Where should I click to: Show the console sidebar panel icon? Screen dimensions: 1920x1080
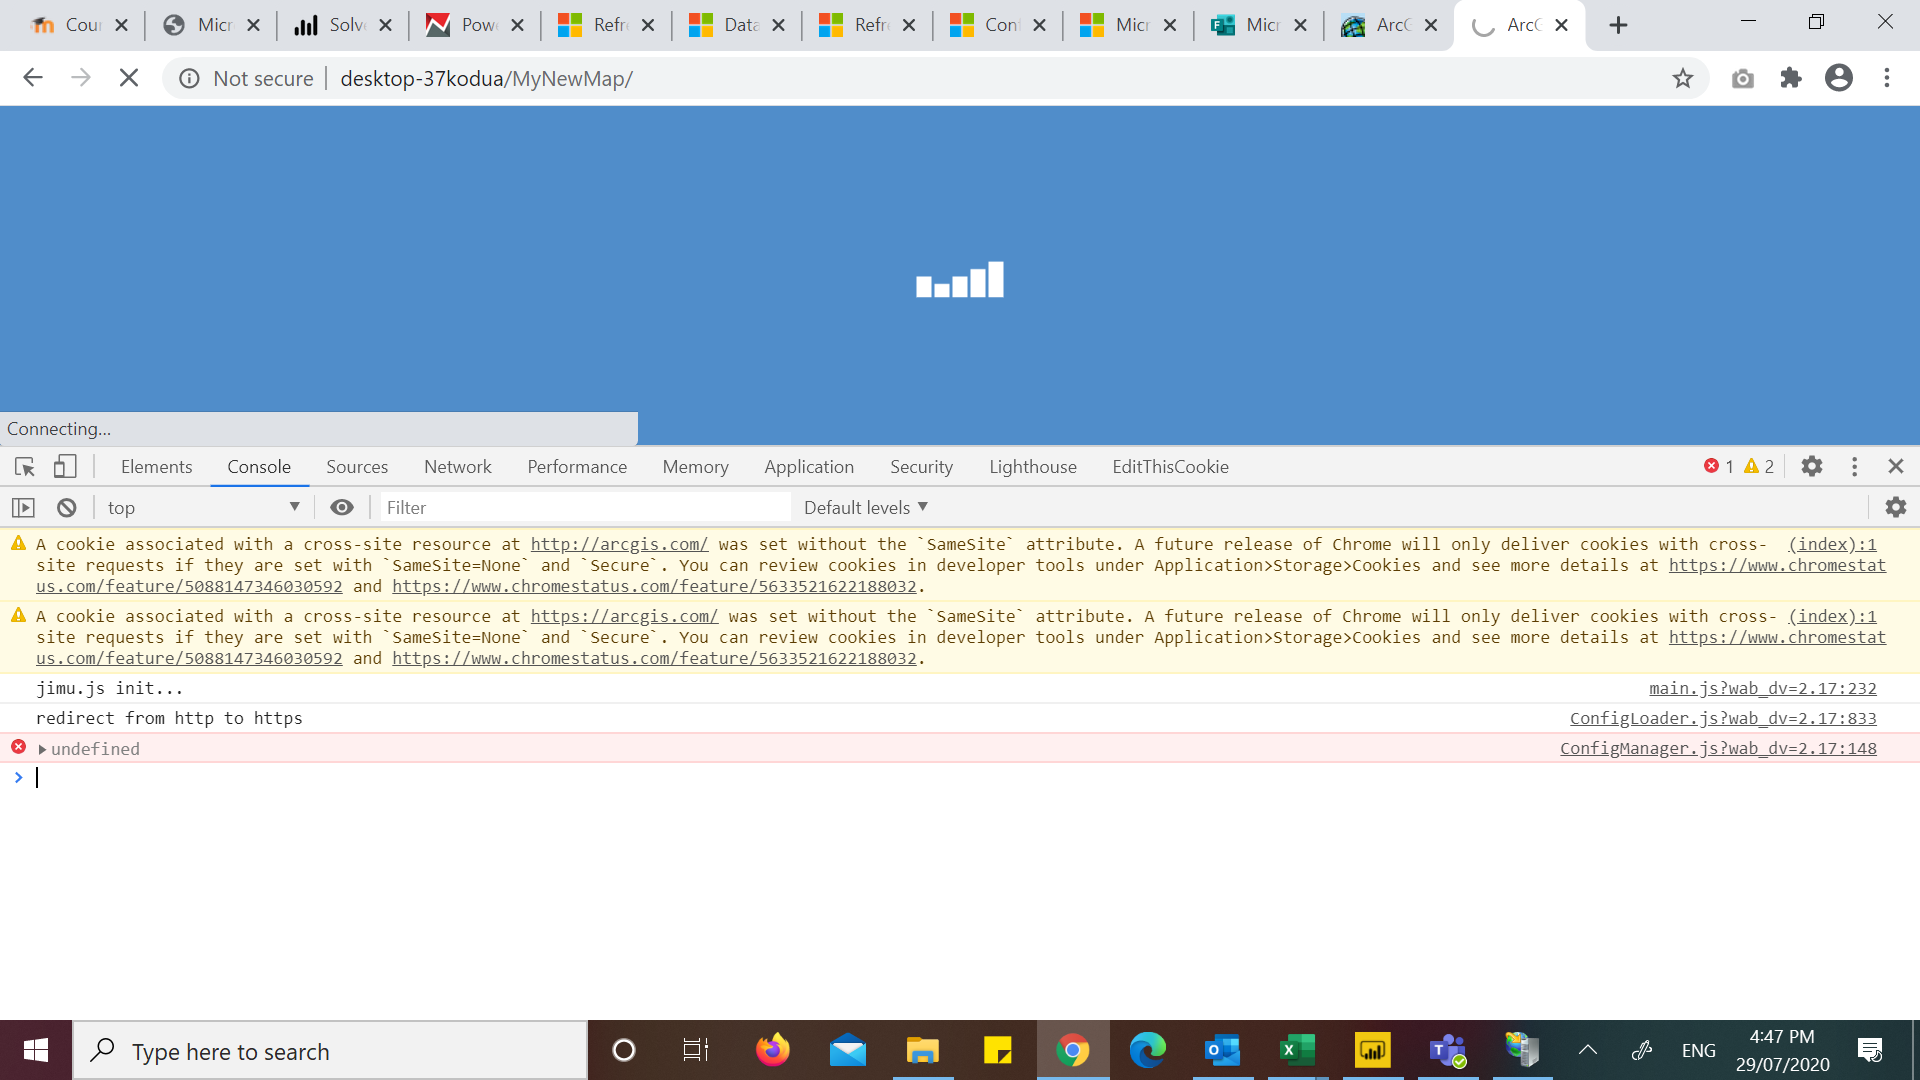(x=23, y=508)
